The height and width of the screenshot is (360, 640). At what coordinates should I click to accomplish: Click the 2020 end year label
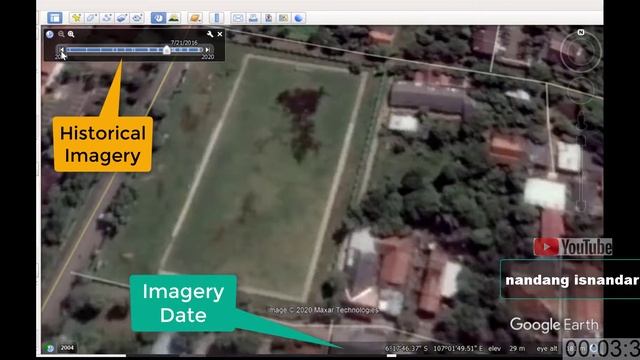[x=208, y=57]
